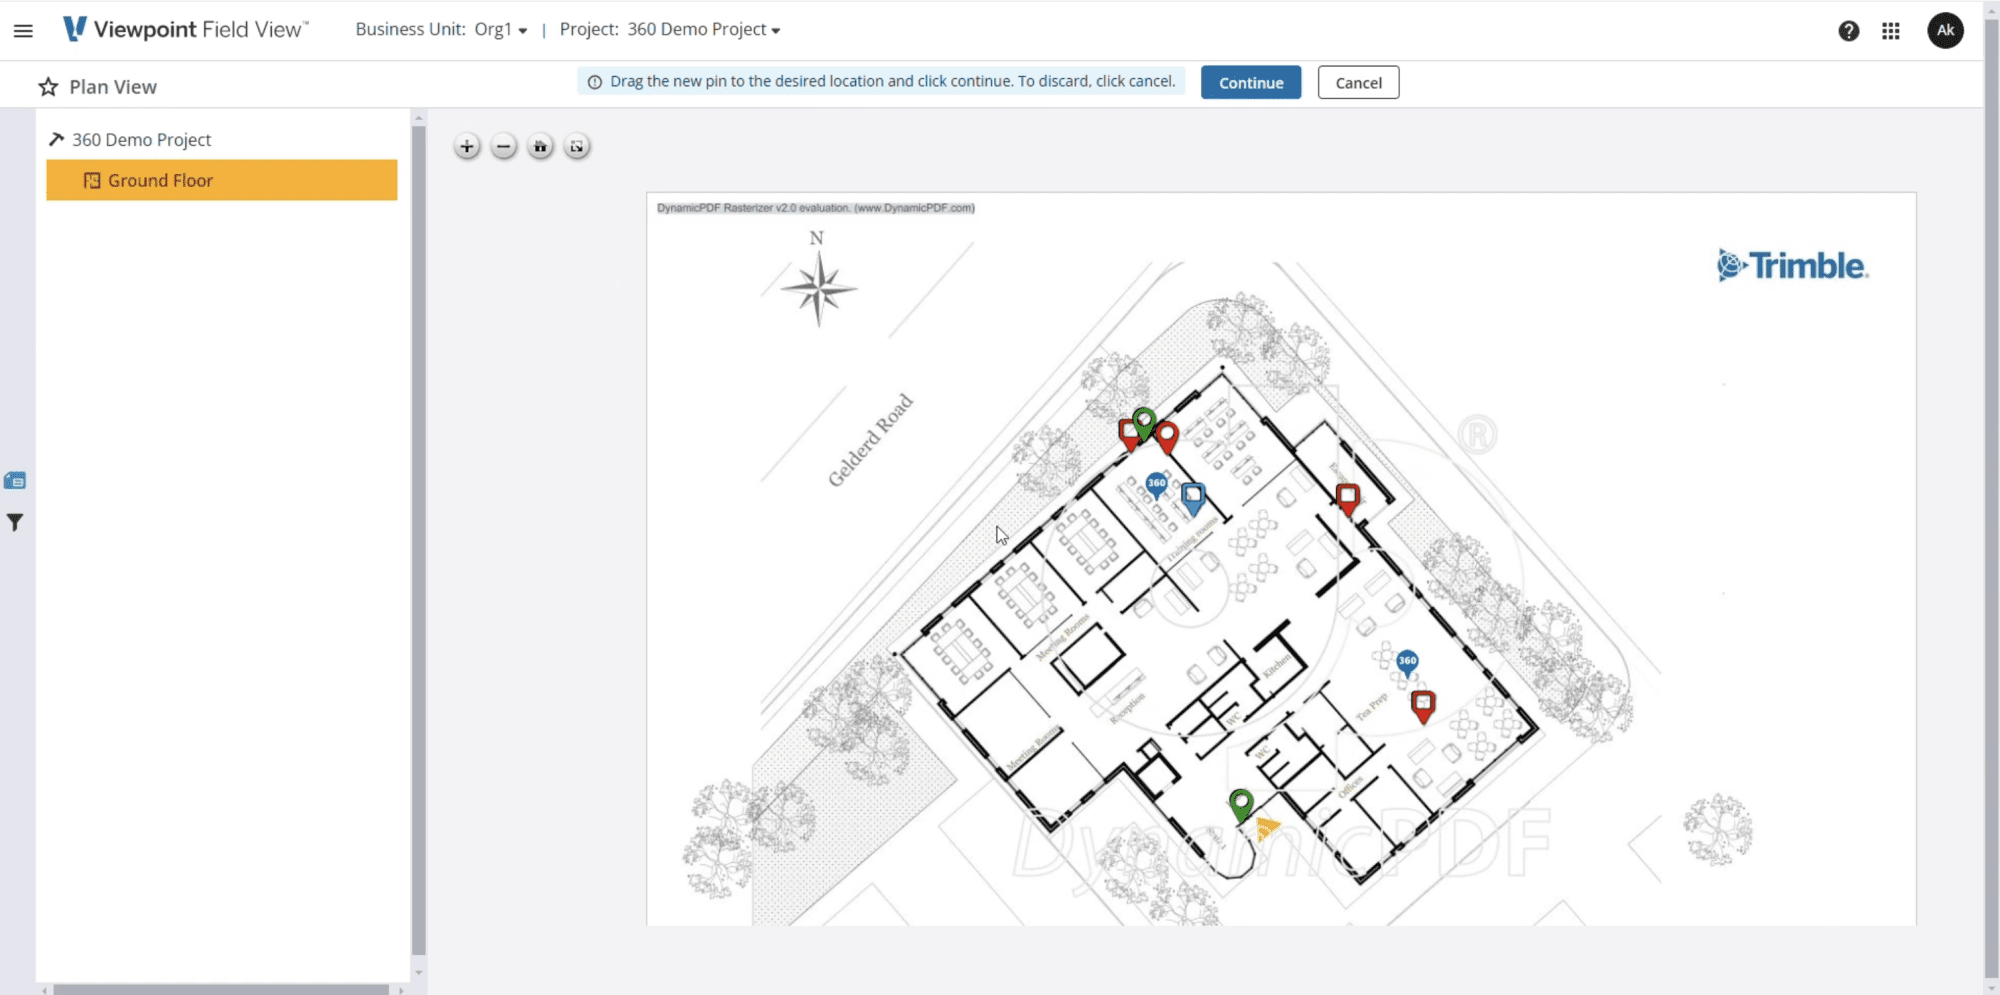Viewport: 2000px width, 995px height.
Task: Toggle full-screen plan view
Action: 577,147
